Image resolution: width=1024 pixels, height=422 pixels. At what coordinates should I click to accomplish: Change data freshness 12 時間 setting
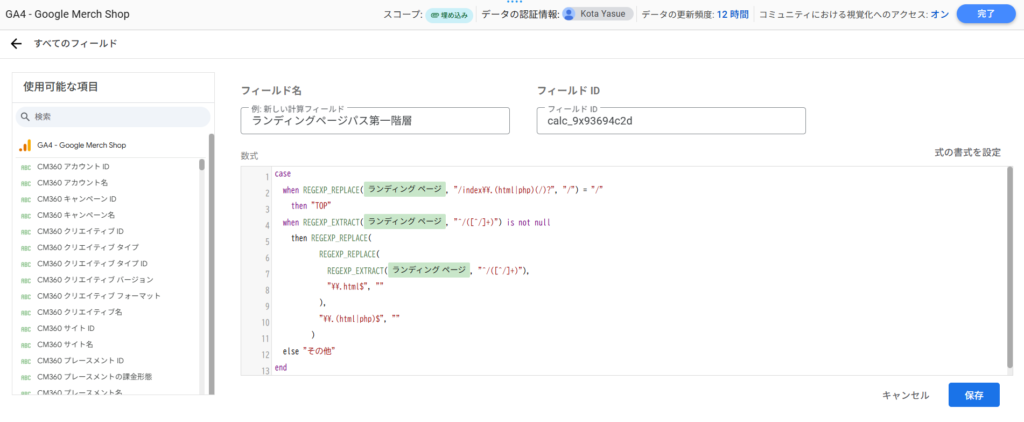[732, 14]
